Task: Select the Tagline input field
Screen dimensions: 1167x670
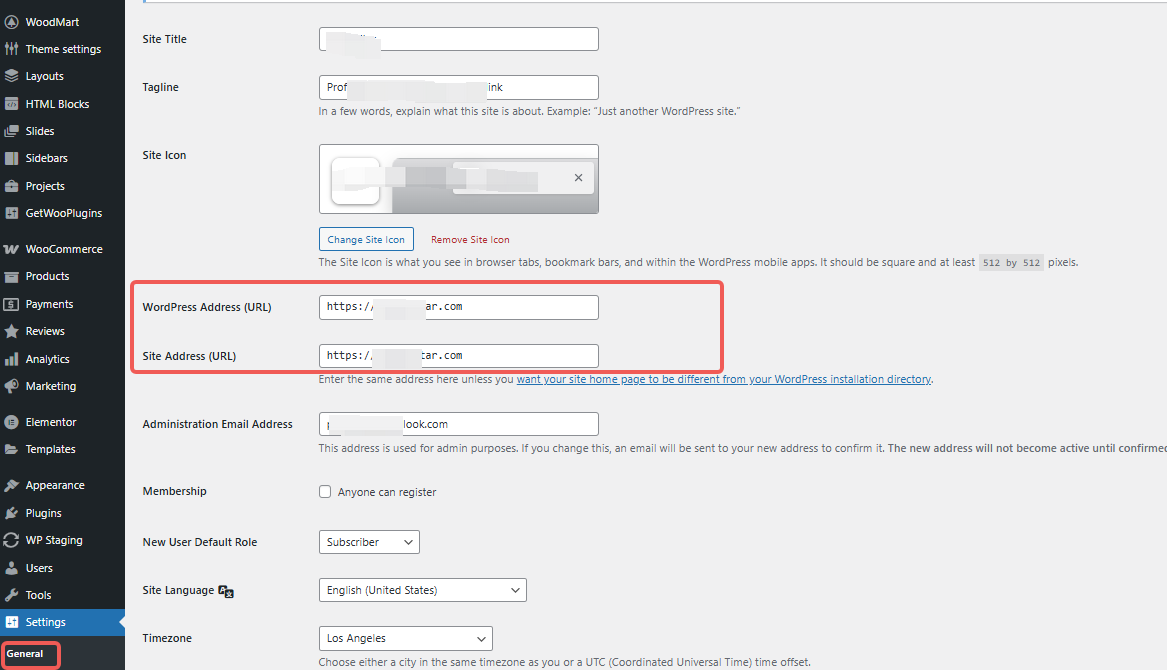Action: 458,87
